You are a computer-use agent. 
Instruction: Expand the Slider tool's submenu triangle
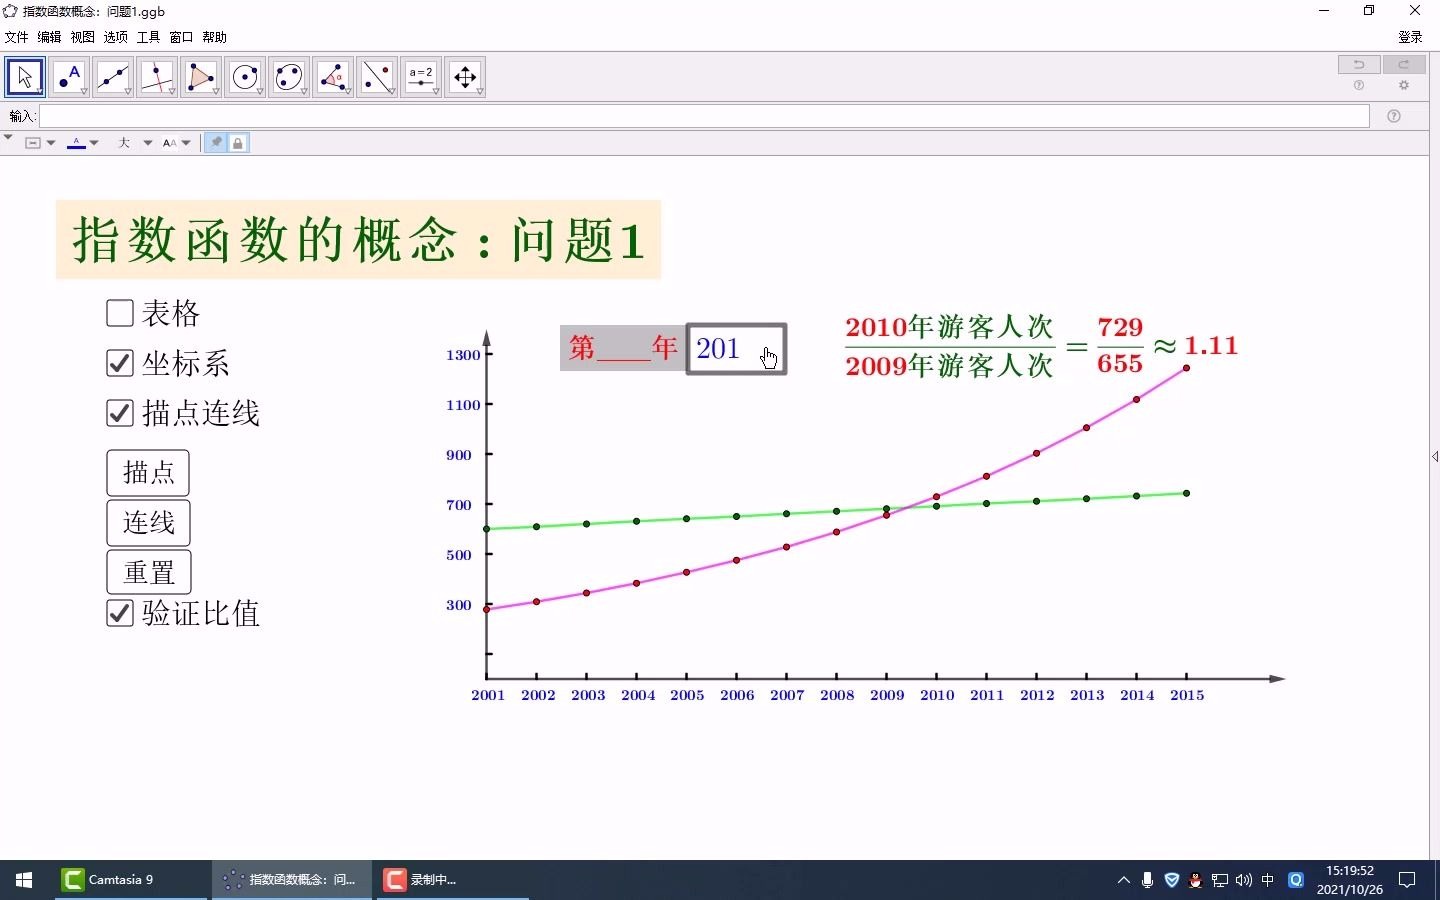[436, 92]
